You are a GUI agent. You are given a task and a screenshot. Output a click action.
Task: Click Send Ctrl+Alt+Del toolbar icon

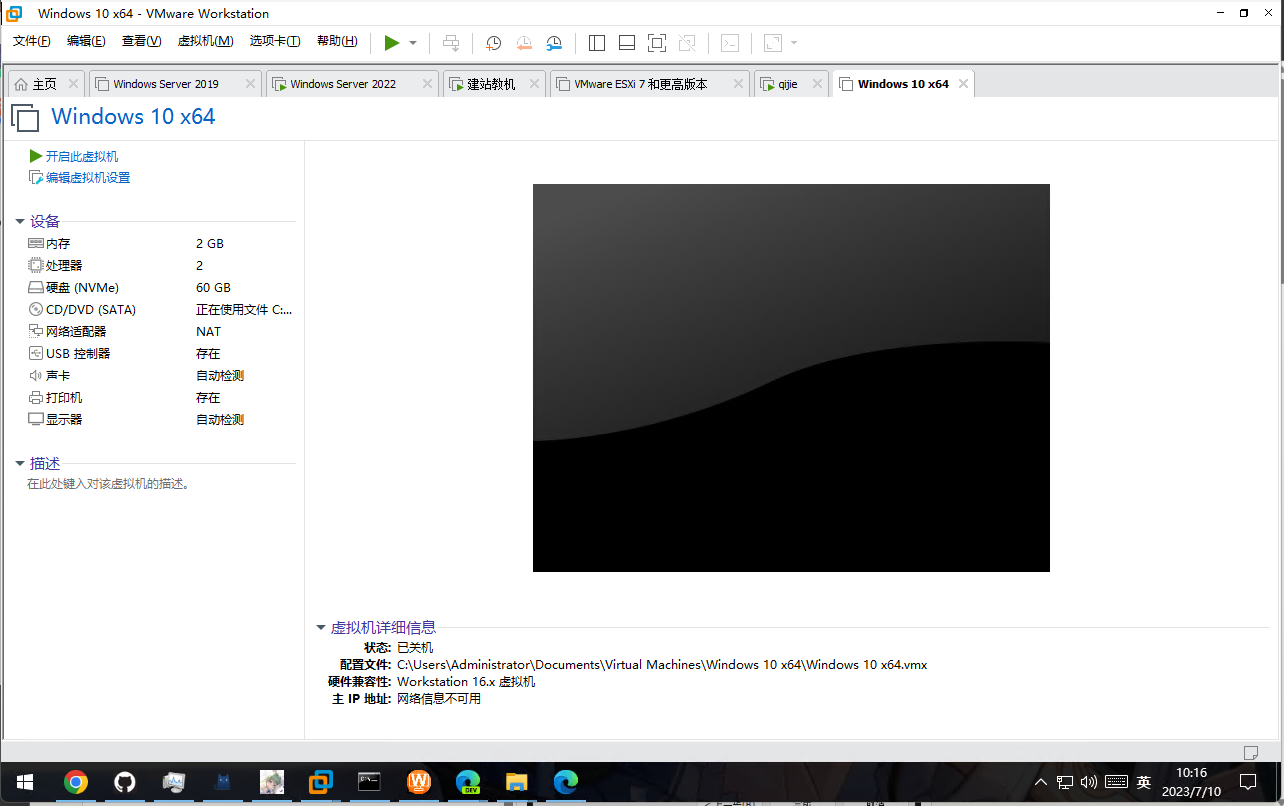tap(451, 43)
